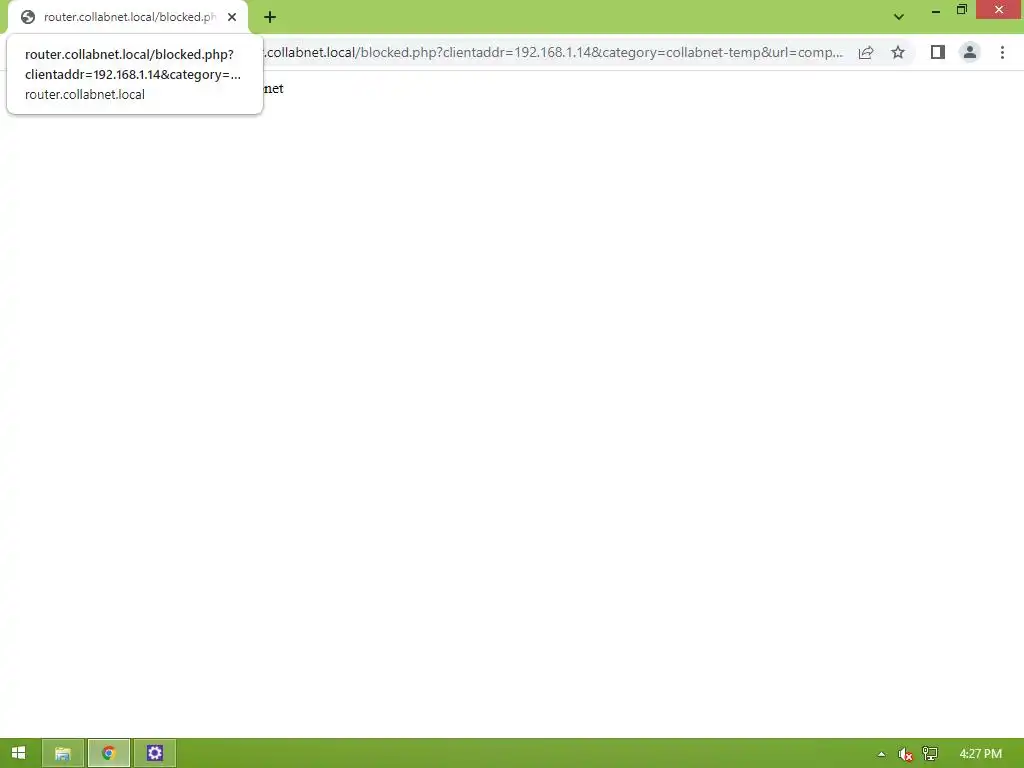Viewport: 1024px width, 768px height.
Task: Open a new tab with plus button
Action: click(x=270, y=17)
